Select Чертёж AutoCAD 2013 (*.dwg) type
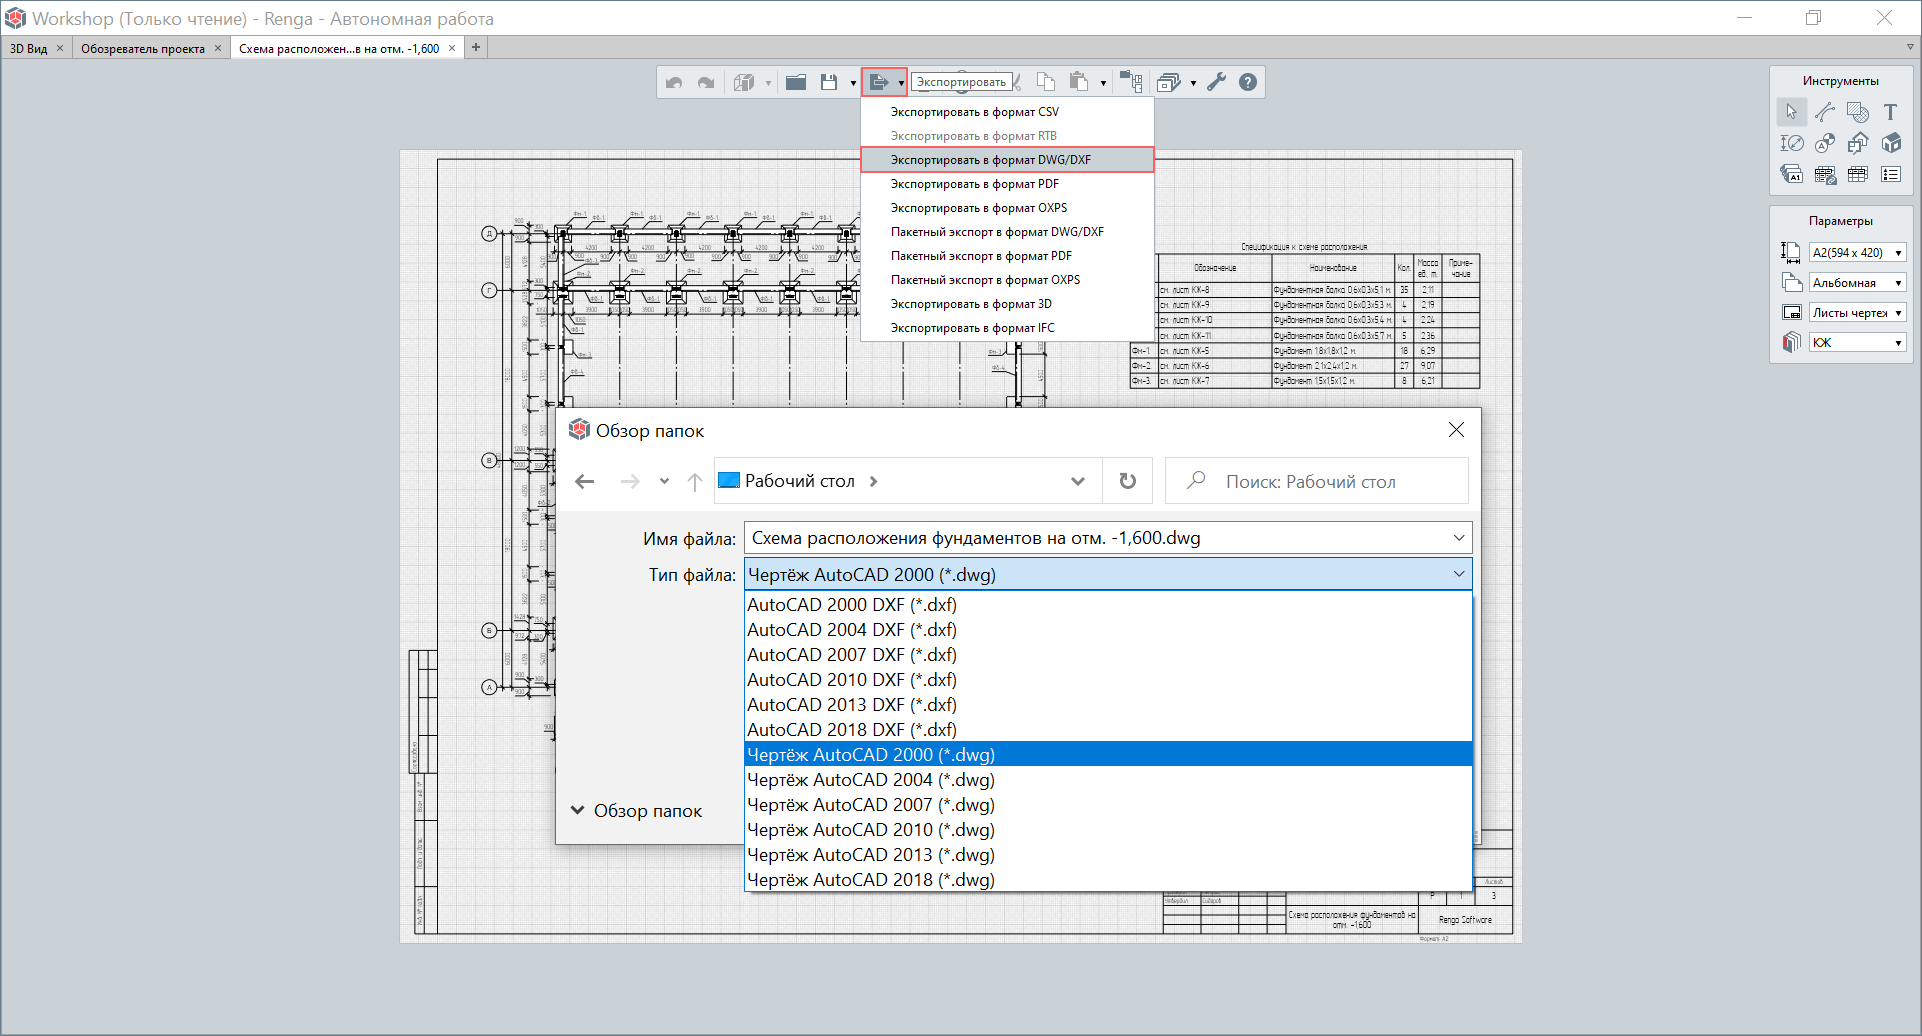 (1109, 855)
